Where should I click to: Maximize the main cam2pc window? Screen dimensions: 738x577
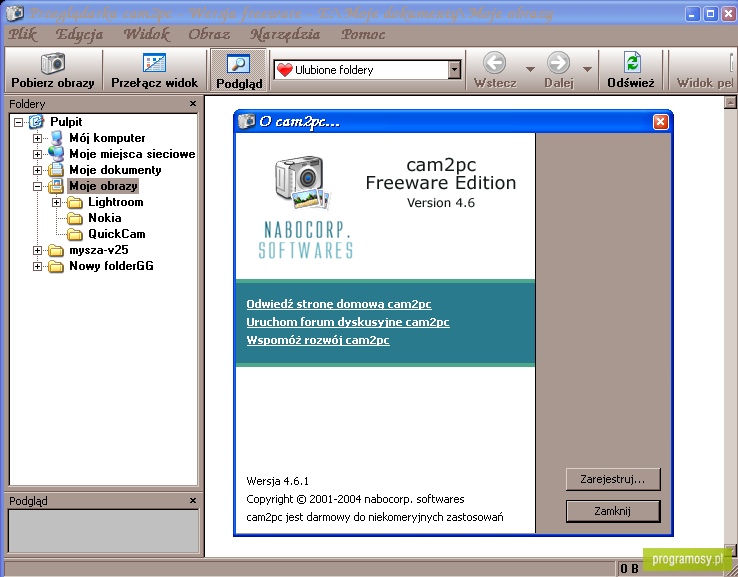[x=711, y=14]
